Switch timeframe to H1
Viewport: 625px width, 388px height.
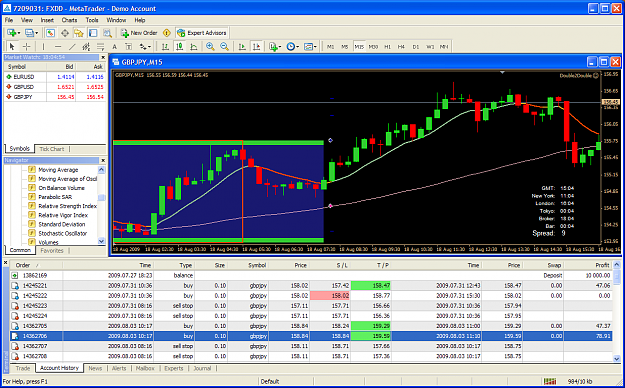coord(387,47)
